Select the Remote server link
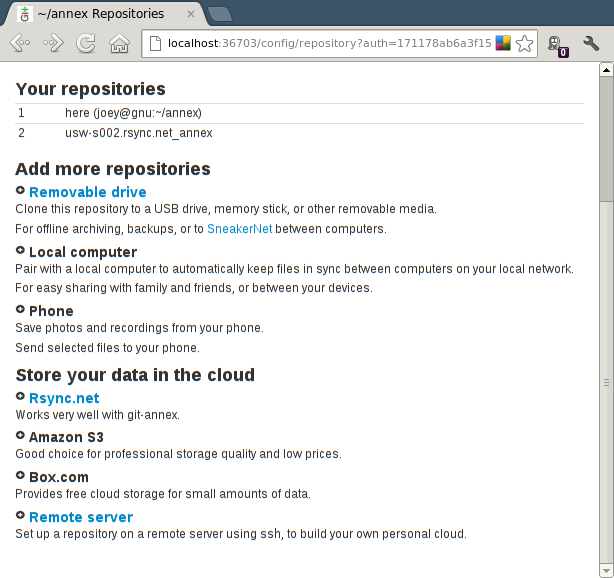614x578 pixels. 80,517
